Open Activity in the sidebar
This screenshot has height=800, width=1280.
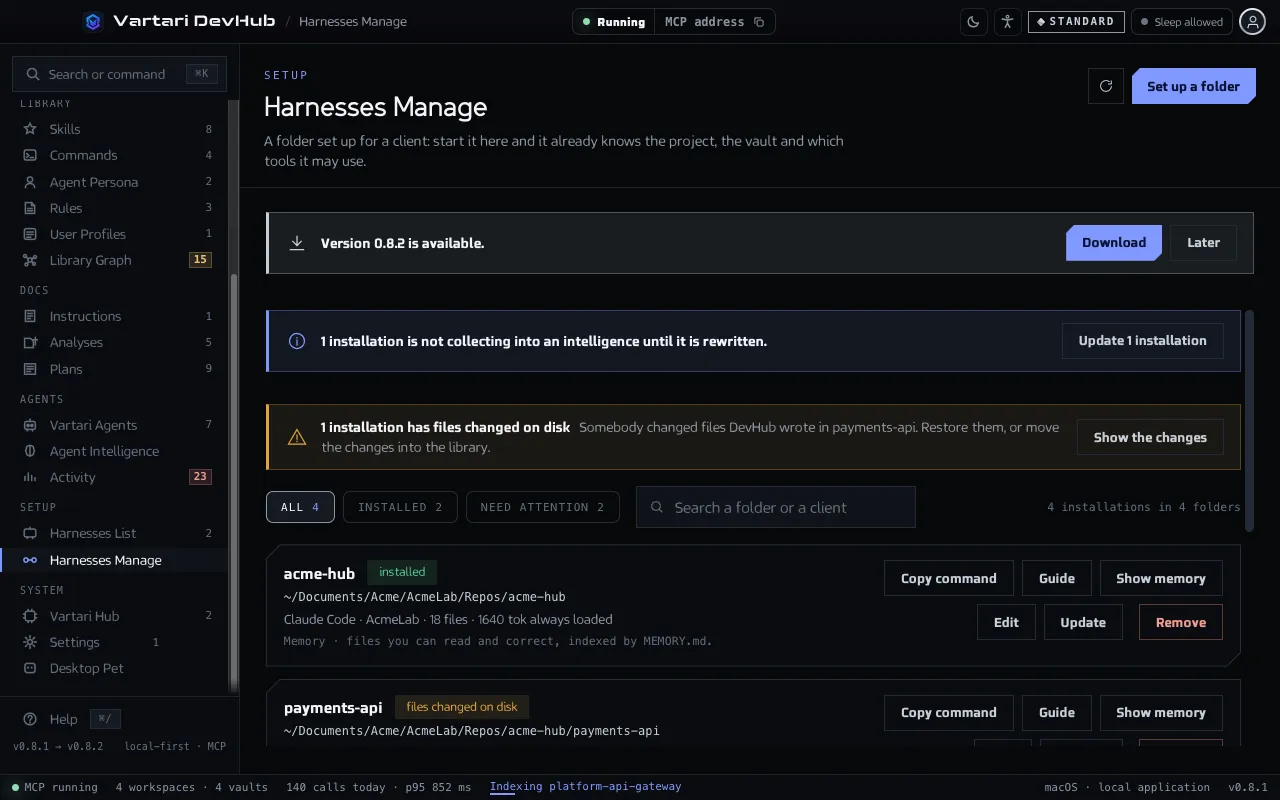point(118,477)
